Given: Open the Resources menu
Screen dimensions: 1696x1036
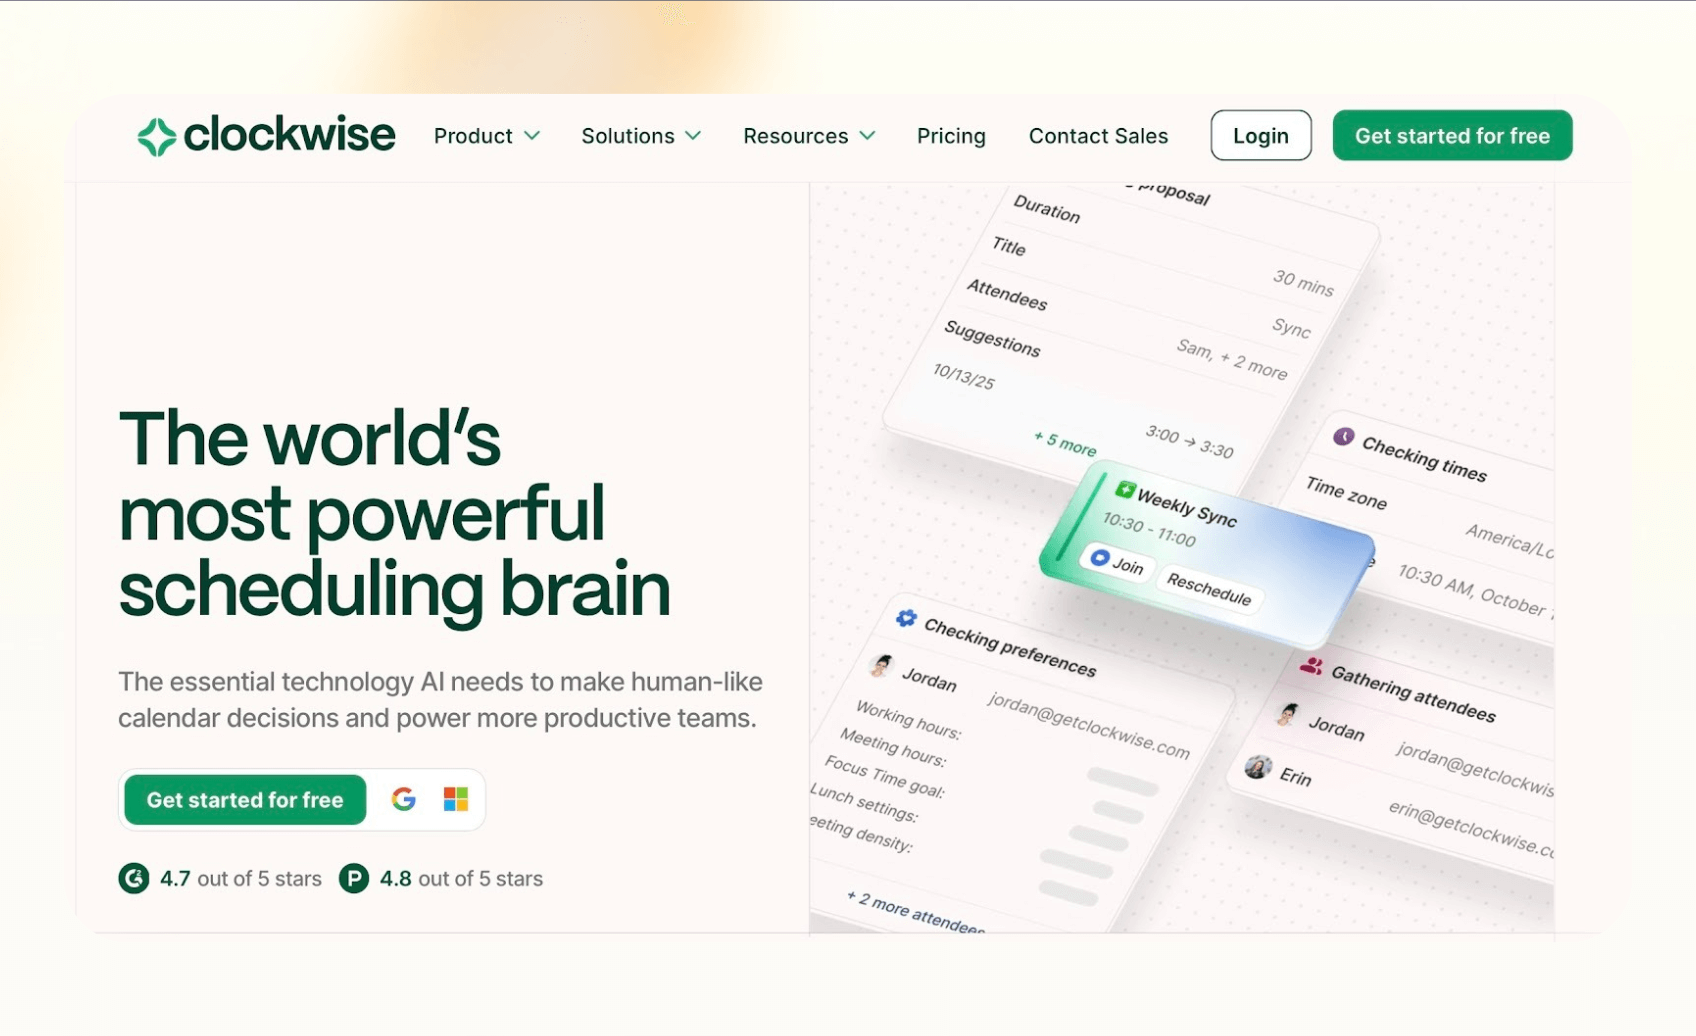Looking at the screenshot, I should tap(809, 136).
